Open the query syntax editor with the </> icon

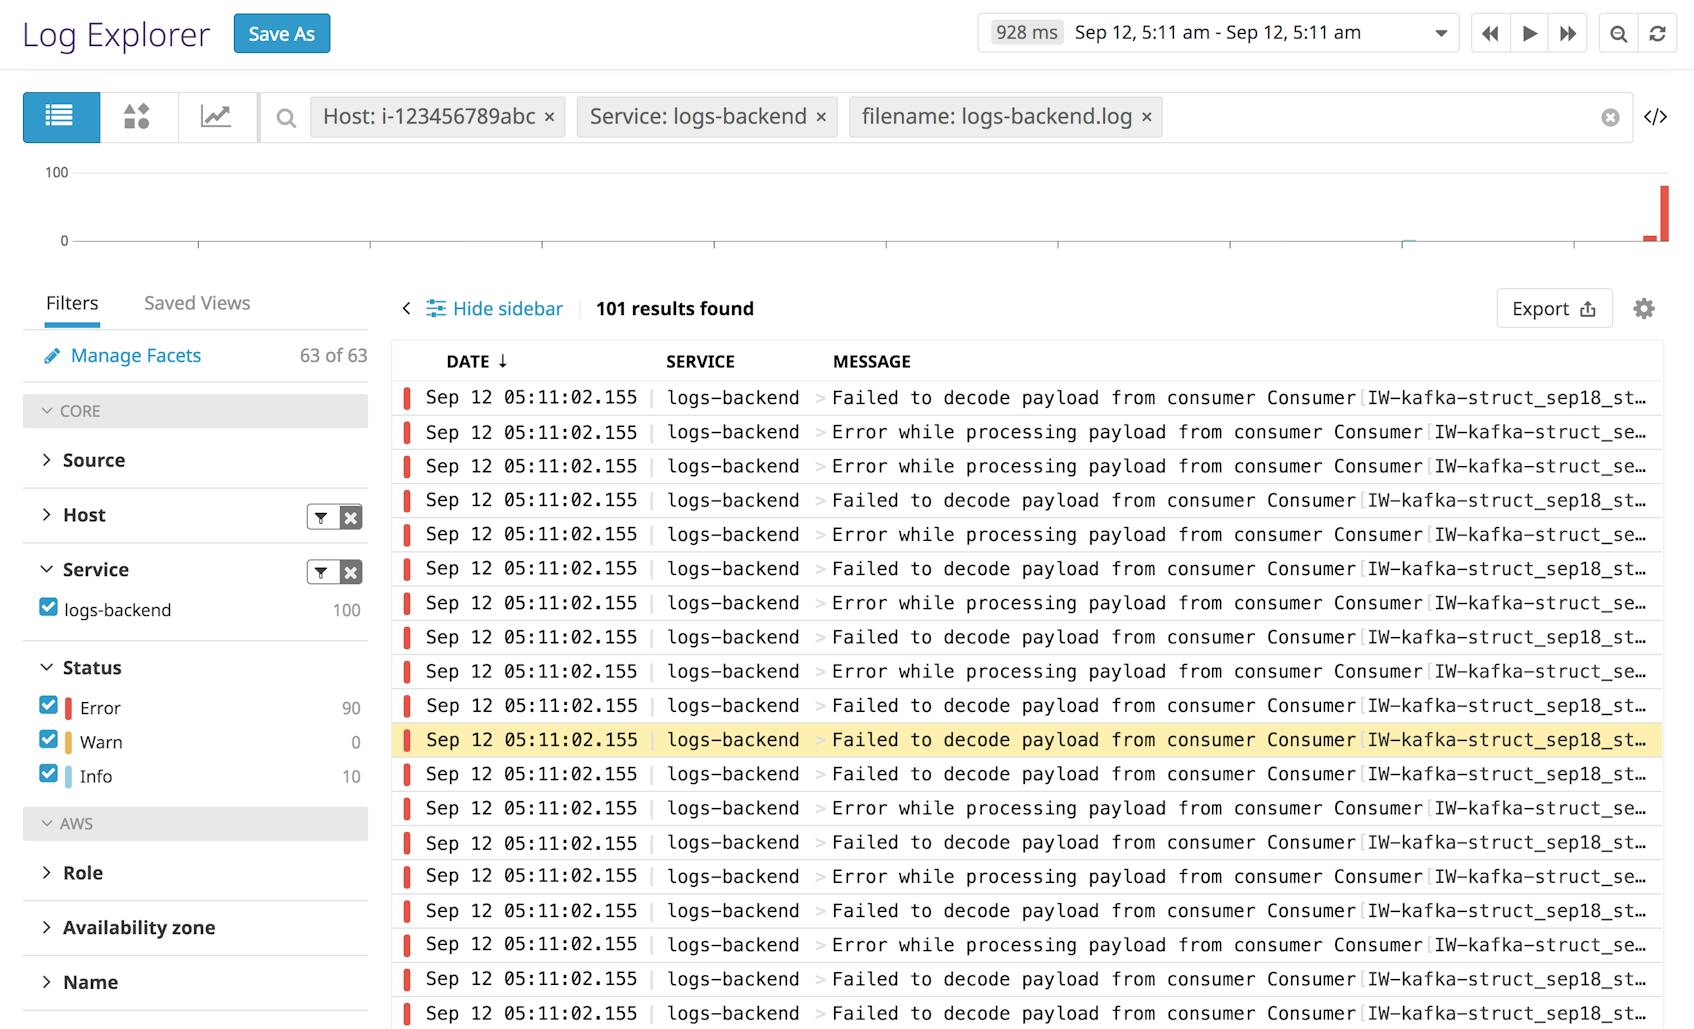click(1656, 116)
